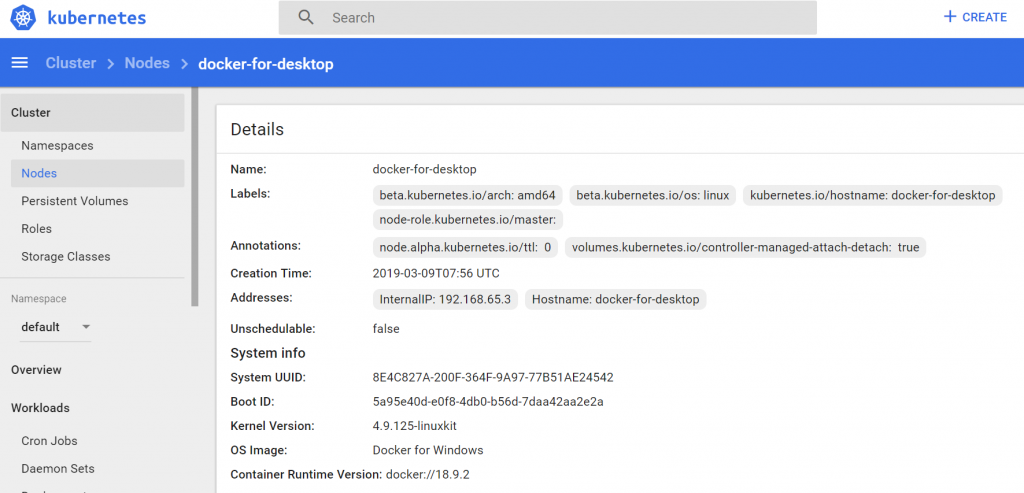Select Namespaces in the sidebar
This screenshot has width=1024, height=493.
click(x=57, y=146)
